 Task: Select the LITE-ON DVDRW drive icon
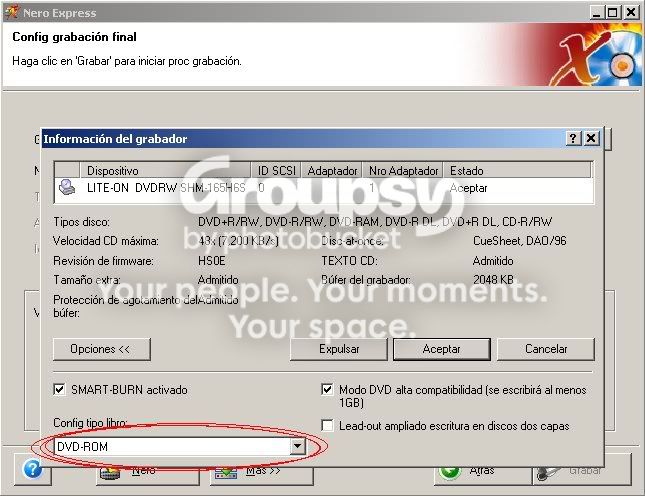[67, 187]
